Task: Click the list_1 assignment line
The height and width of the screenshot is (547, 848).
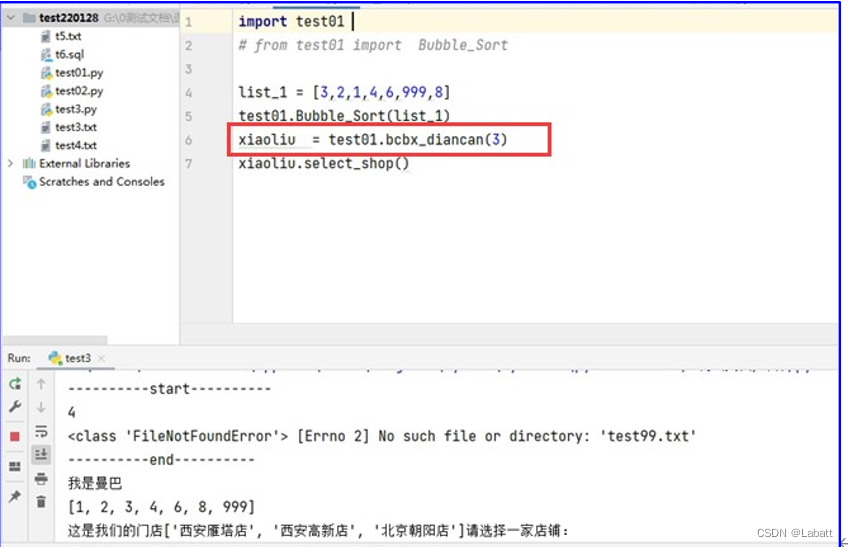Action: pyautogui.click(x=344, y=93)
